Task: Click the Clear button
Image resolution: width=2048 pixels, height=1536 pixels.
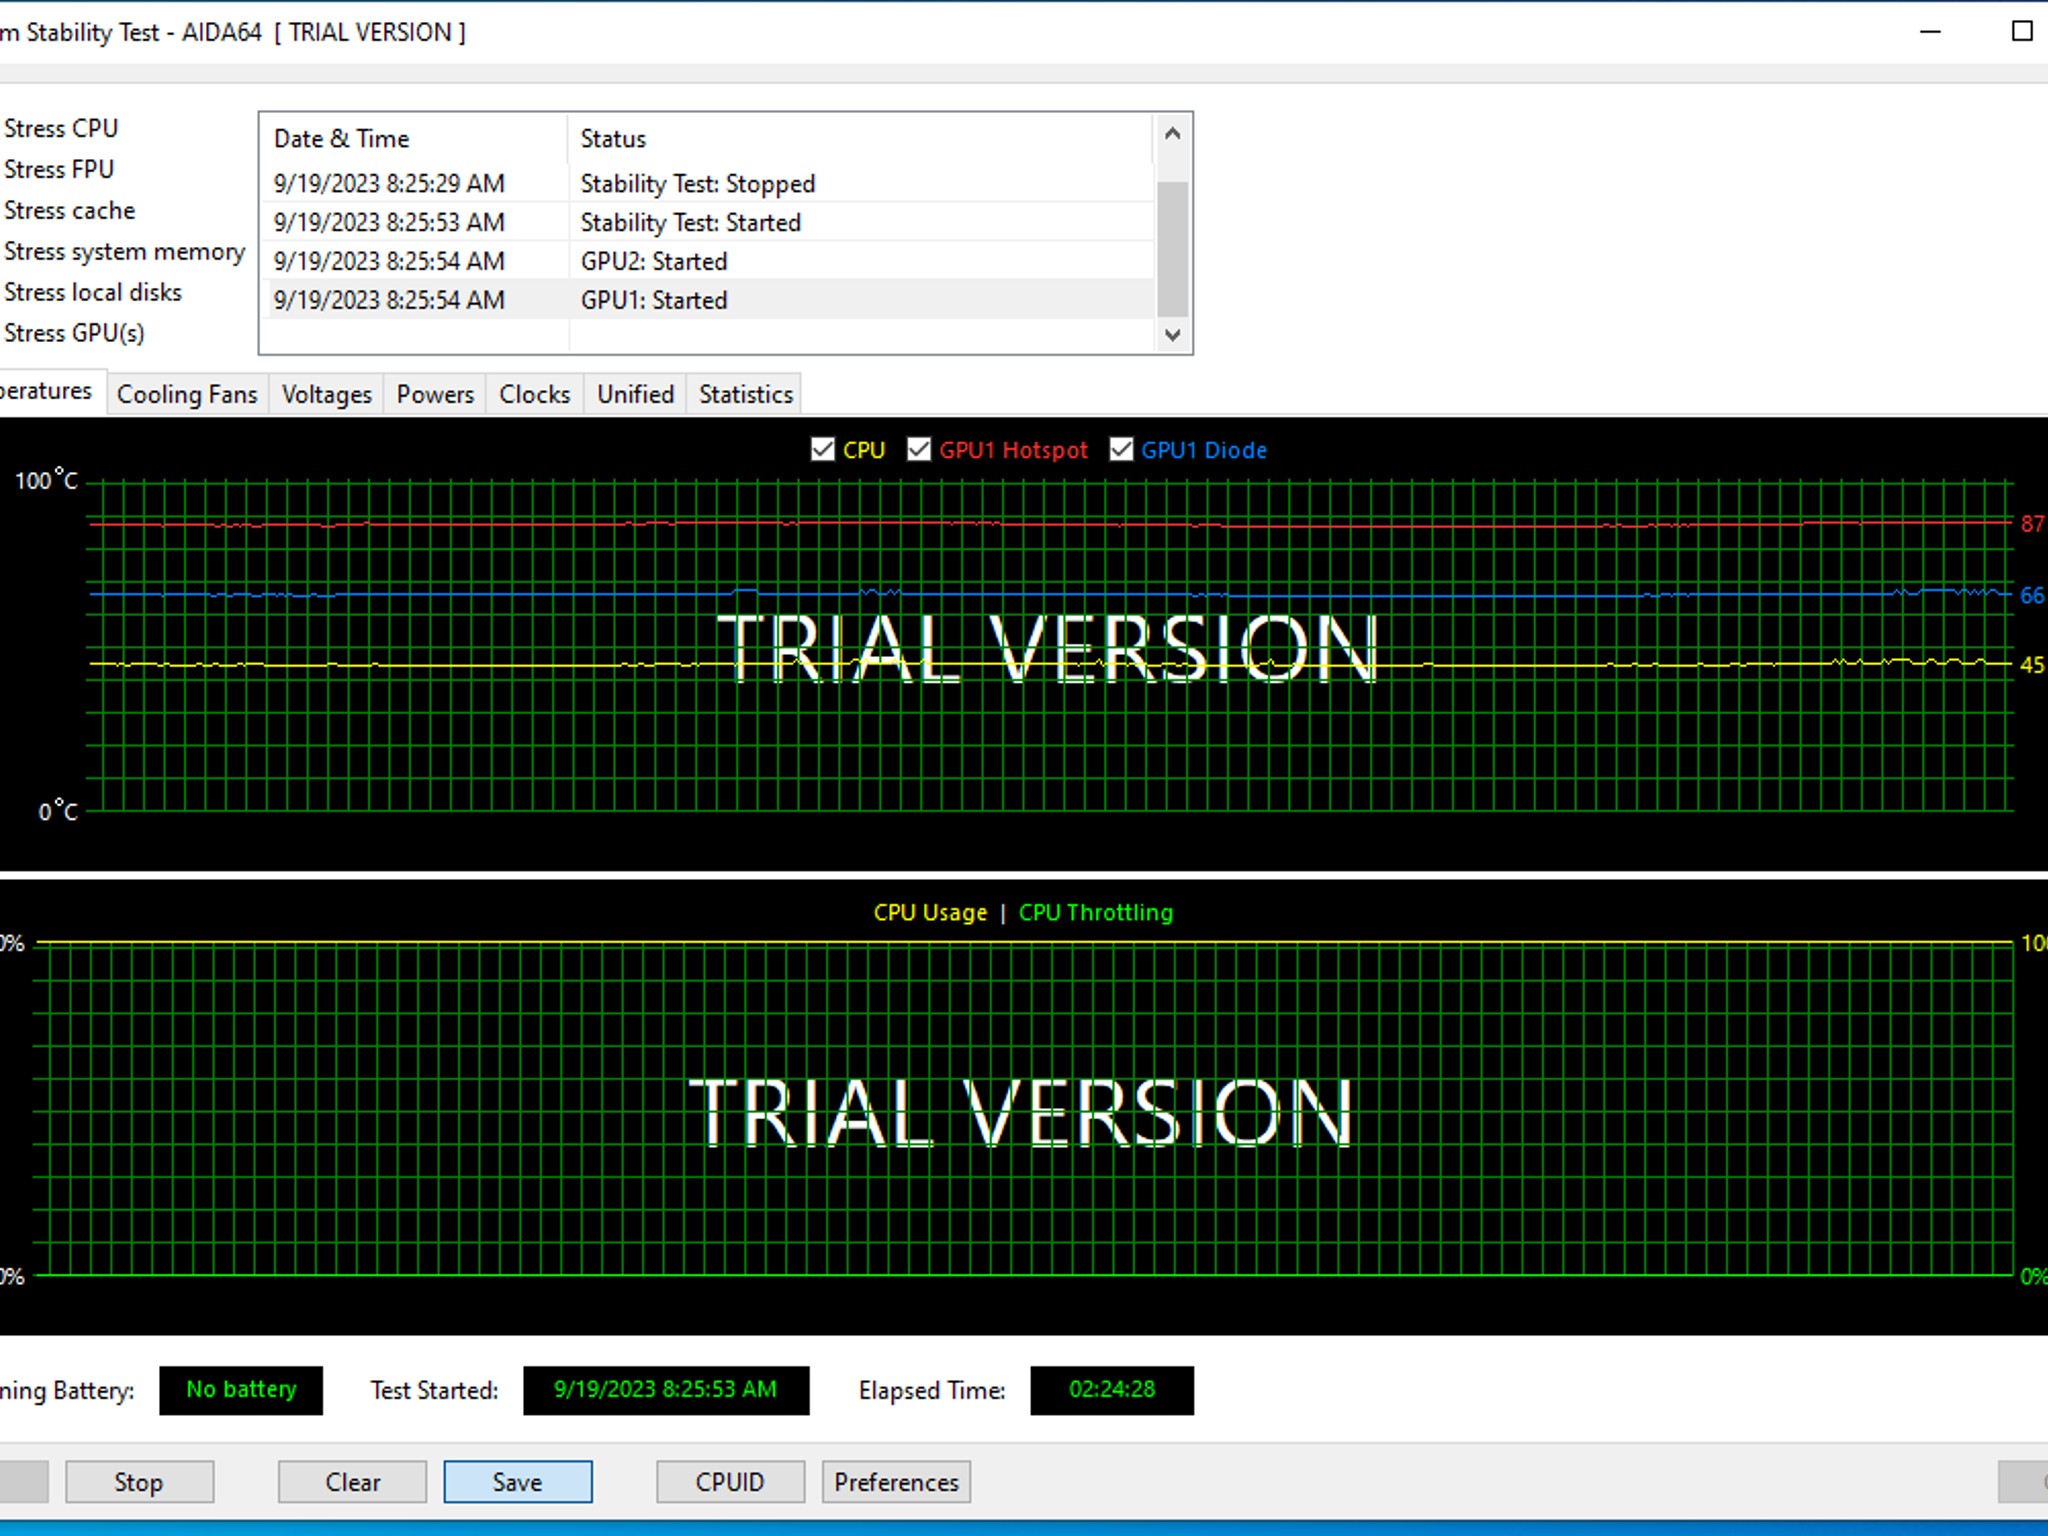Action: [352, 1481]
